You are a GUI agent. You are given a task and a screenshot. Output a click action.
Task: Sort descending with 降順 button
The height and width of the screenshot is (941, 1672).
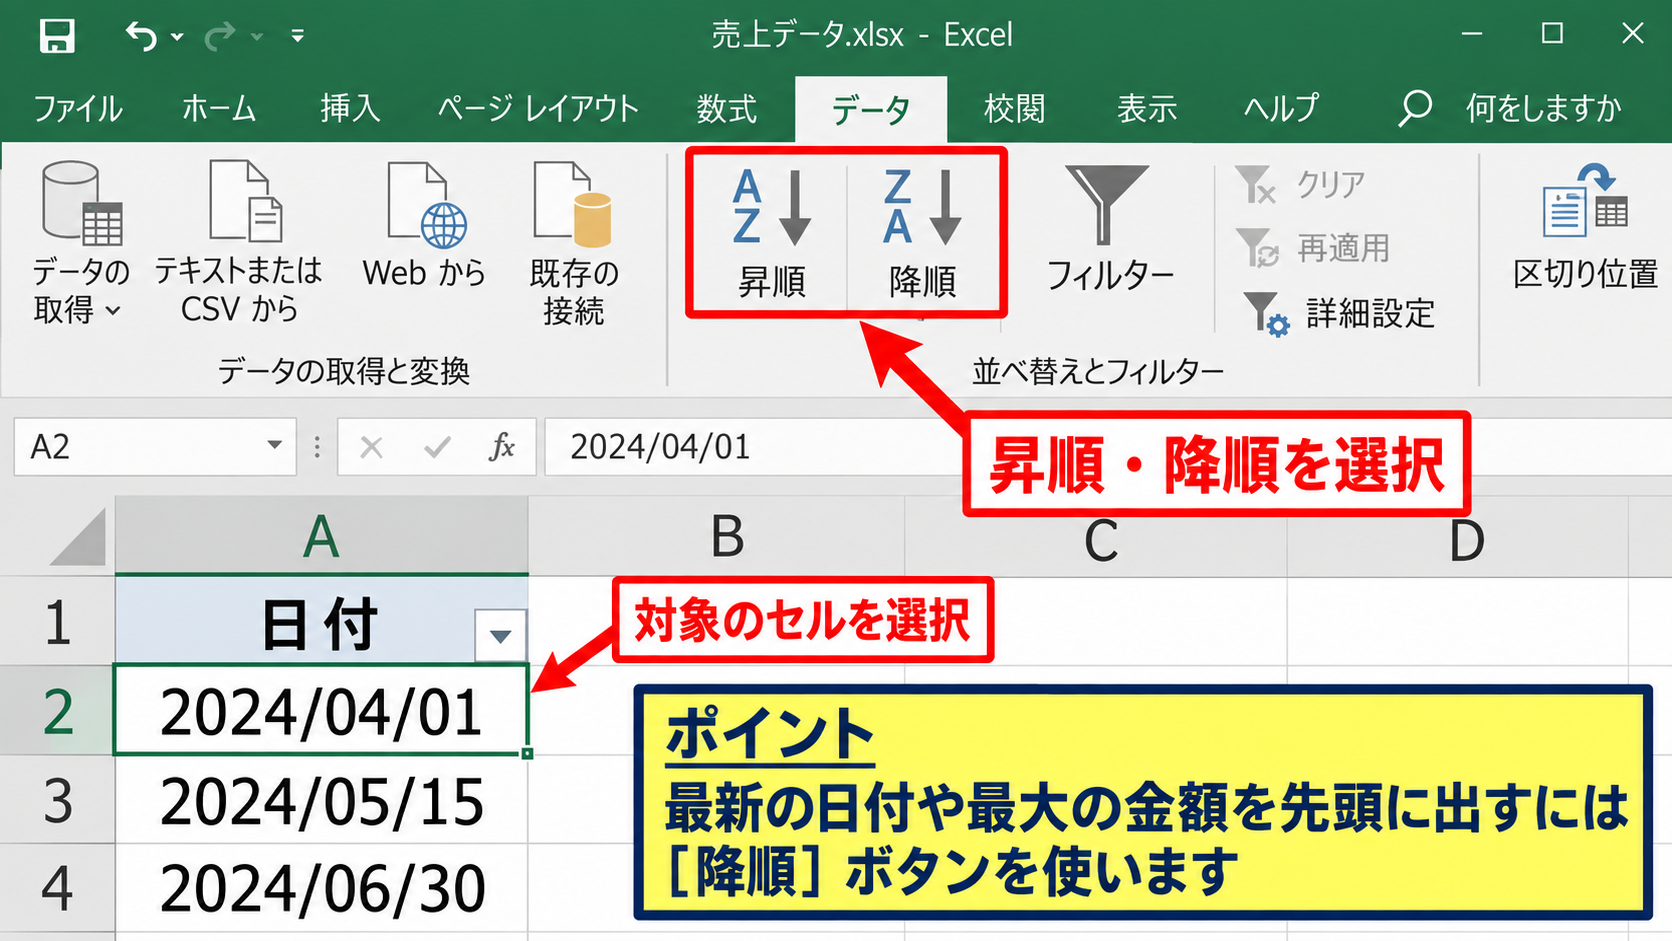tap(922, 233)
